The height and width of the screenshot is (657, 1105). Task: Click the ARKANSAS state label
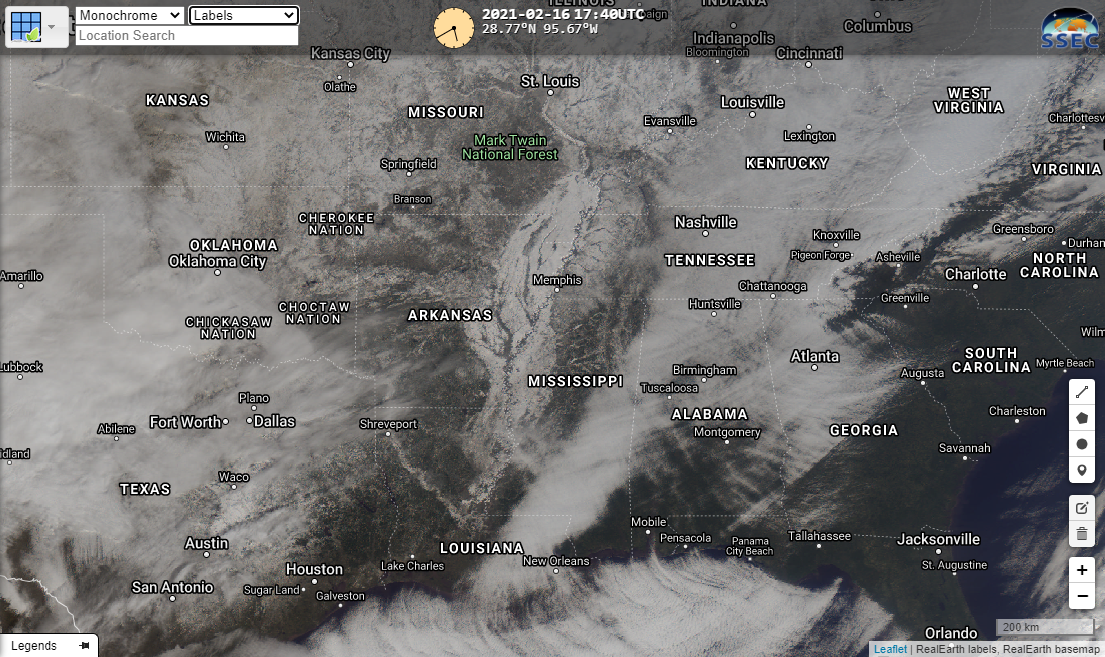pyautogui.click(x=450, y=315)
